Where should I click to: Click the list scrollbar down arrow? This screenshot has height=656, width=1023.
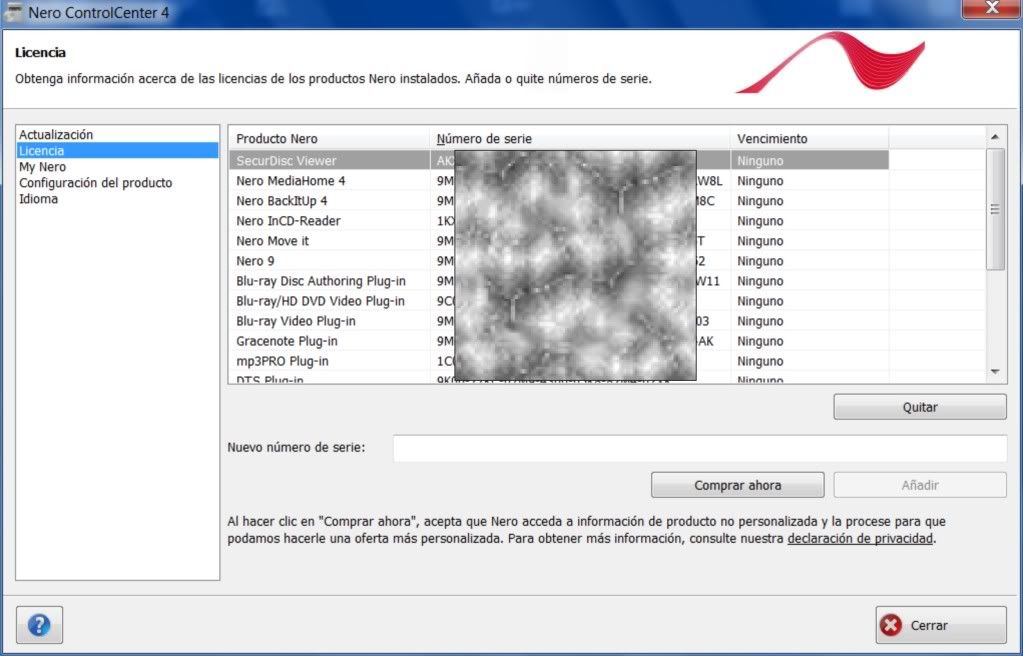(995, 371)
